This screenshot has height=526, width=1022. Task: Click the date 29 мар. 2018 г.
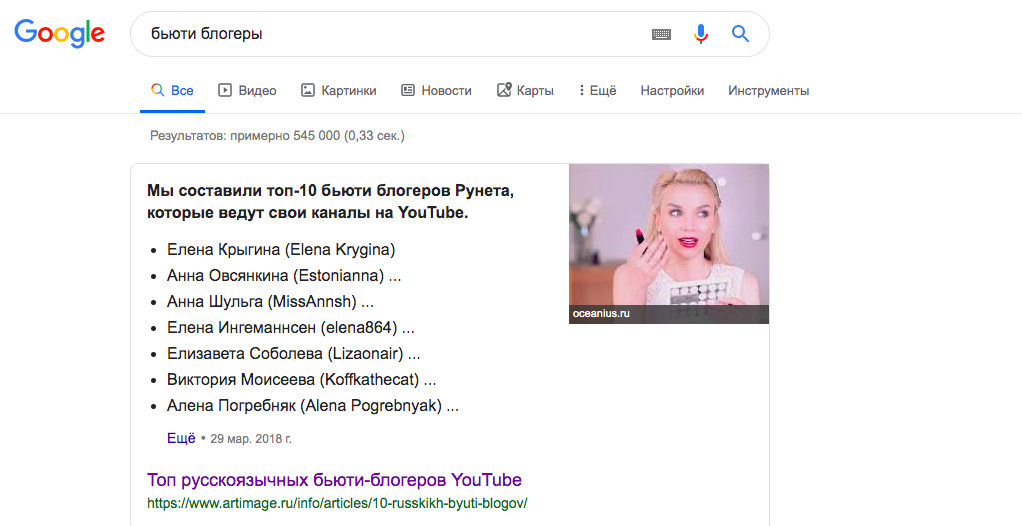[x=251, y=439]
